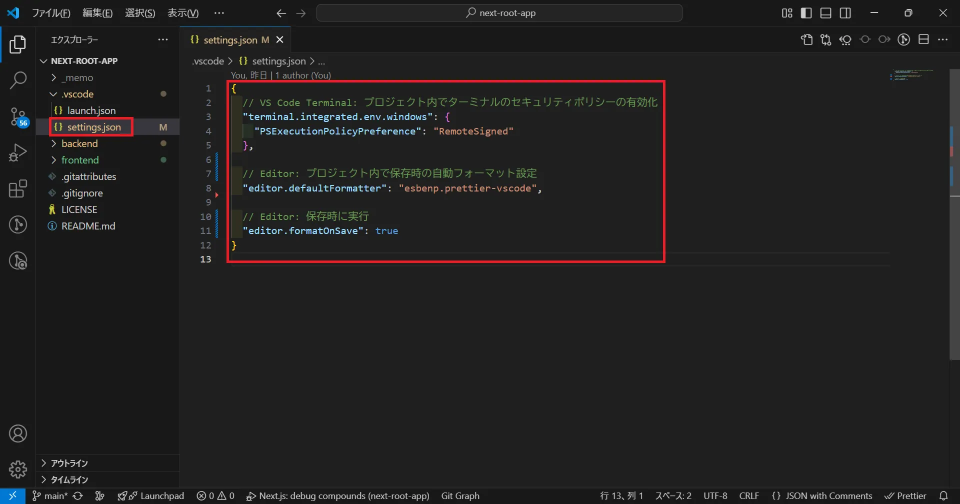This screenshot has width=960, height=504.
Task: Open Customize Layout icon in title bar
Action: coord(787,13)
